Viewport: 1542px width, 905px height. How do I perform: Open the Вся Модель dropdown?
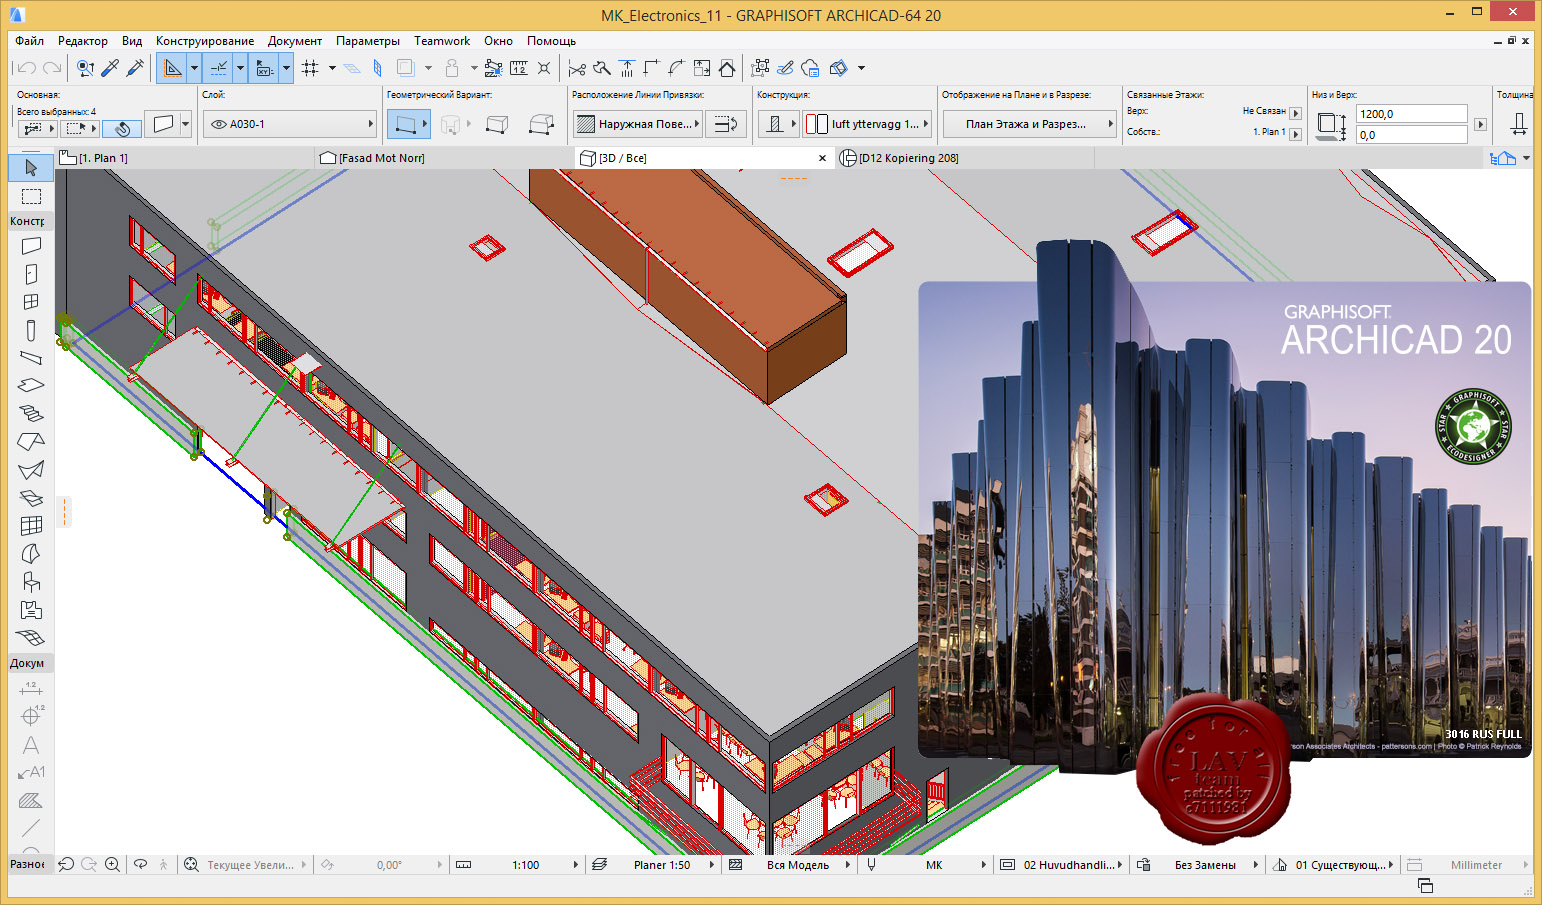click(x=790, y=865)
